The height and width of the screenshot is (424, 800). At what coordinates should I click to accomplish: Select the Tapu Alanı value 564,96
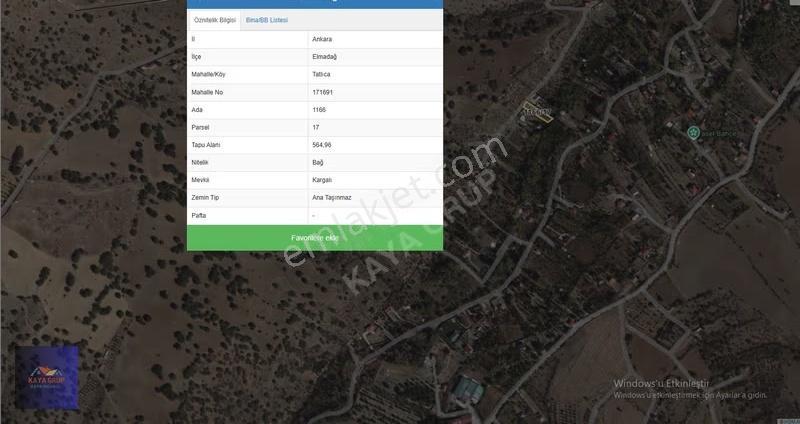coord(322,145)
